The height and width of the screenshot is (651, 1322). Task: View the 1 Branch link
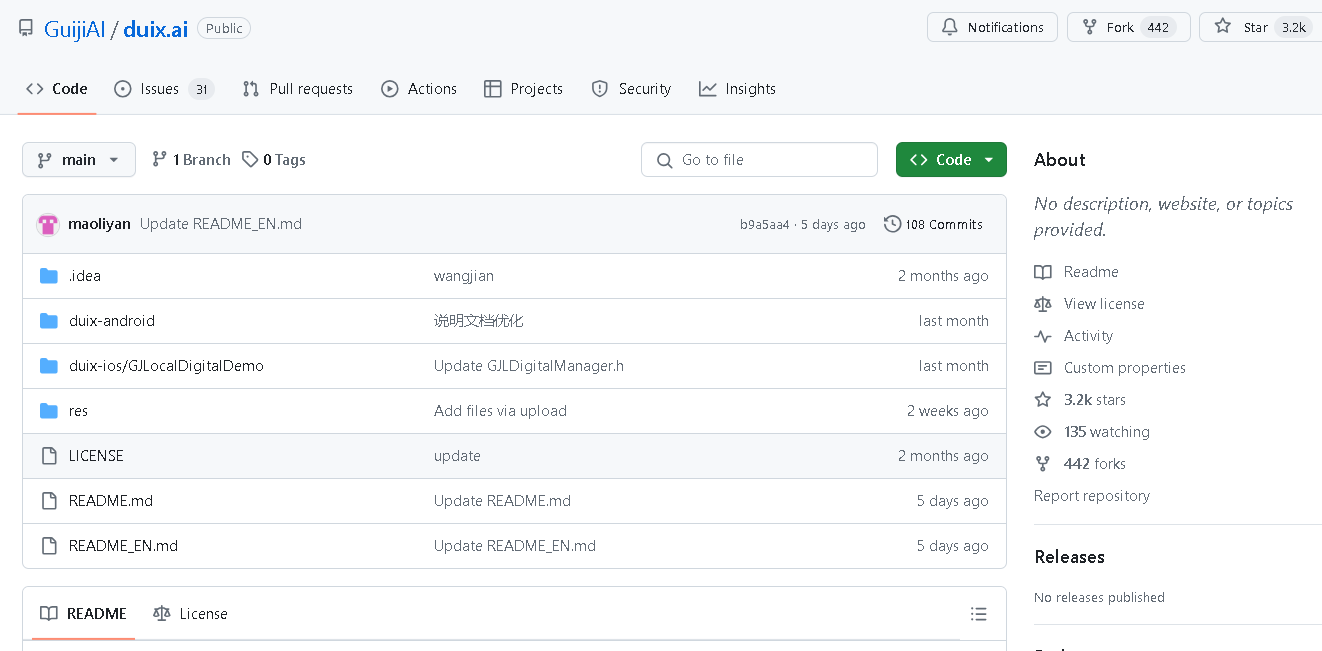(191, 160)
